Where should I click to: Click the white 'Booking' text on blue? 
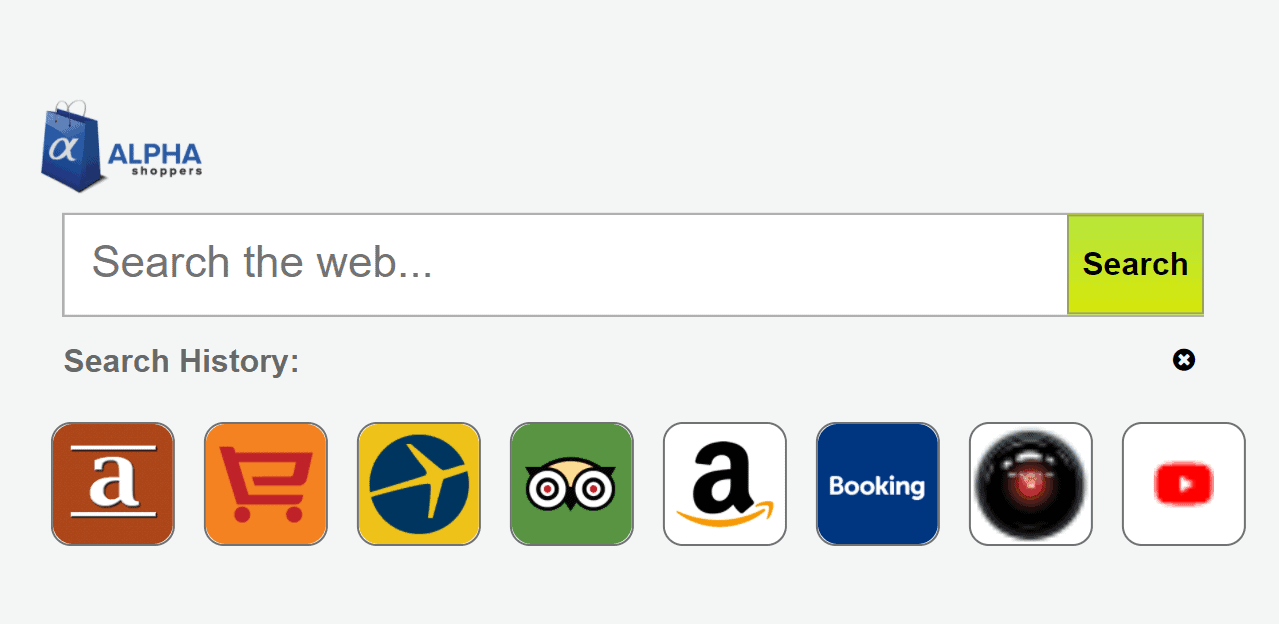(x=877, y=487)
